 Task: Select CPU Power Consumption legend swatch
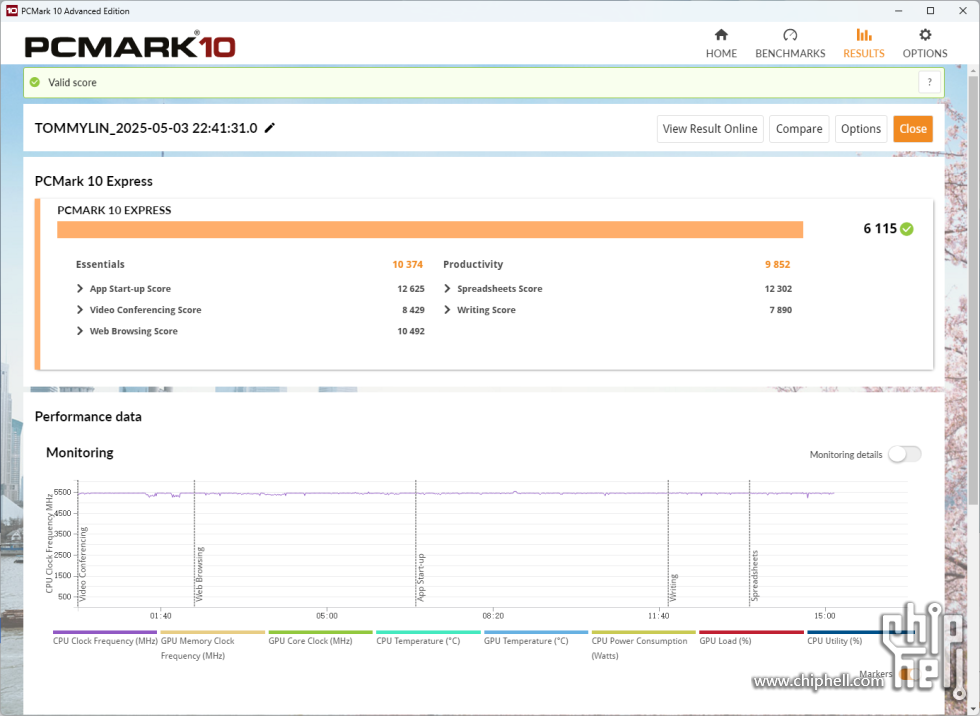(644, 632)
